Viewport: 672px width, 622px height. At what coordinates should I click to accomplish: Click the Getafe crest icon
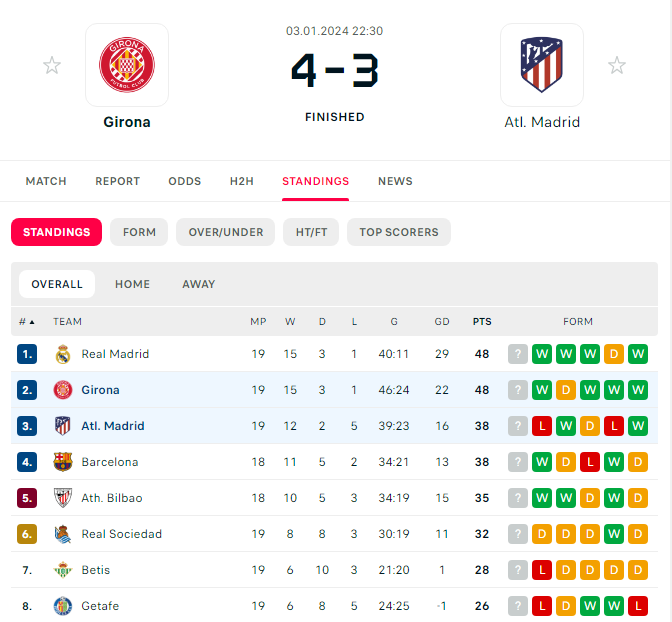coord(63,606)
